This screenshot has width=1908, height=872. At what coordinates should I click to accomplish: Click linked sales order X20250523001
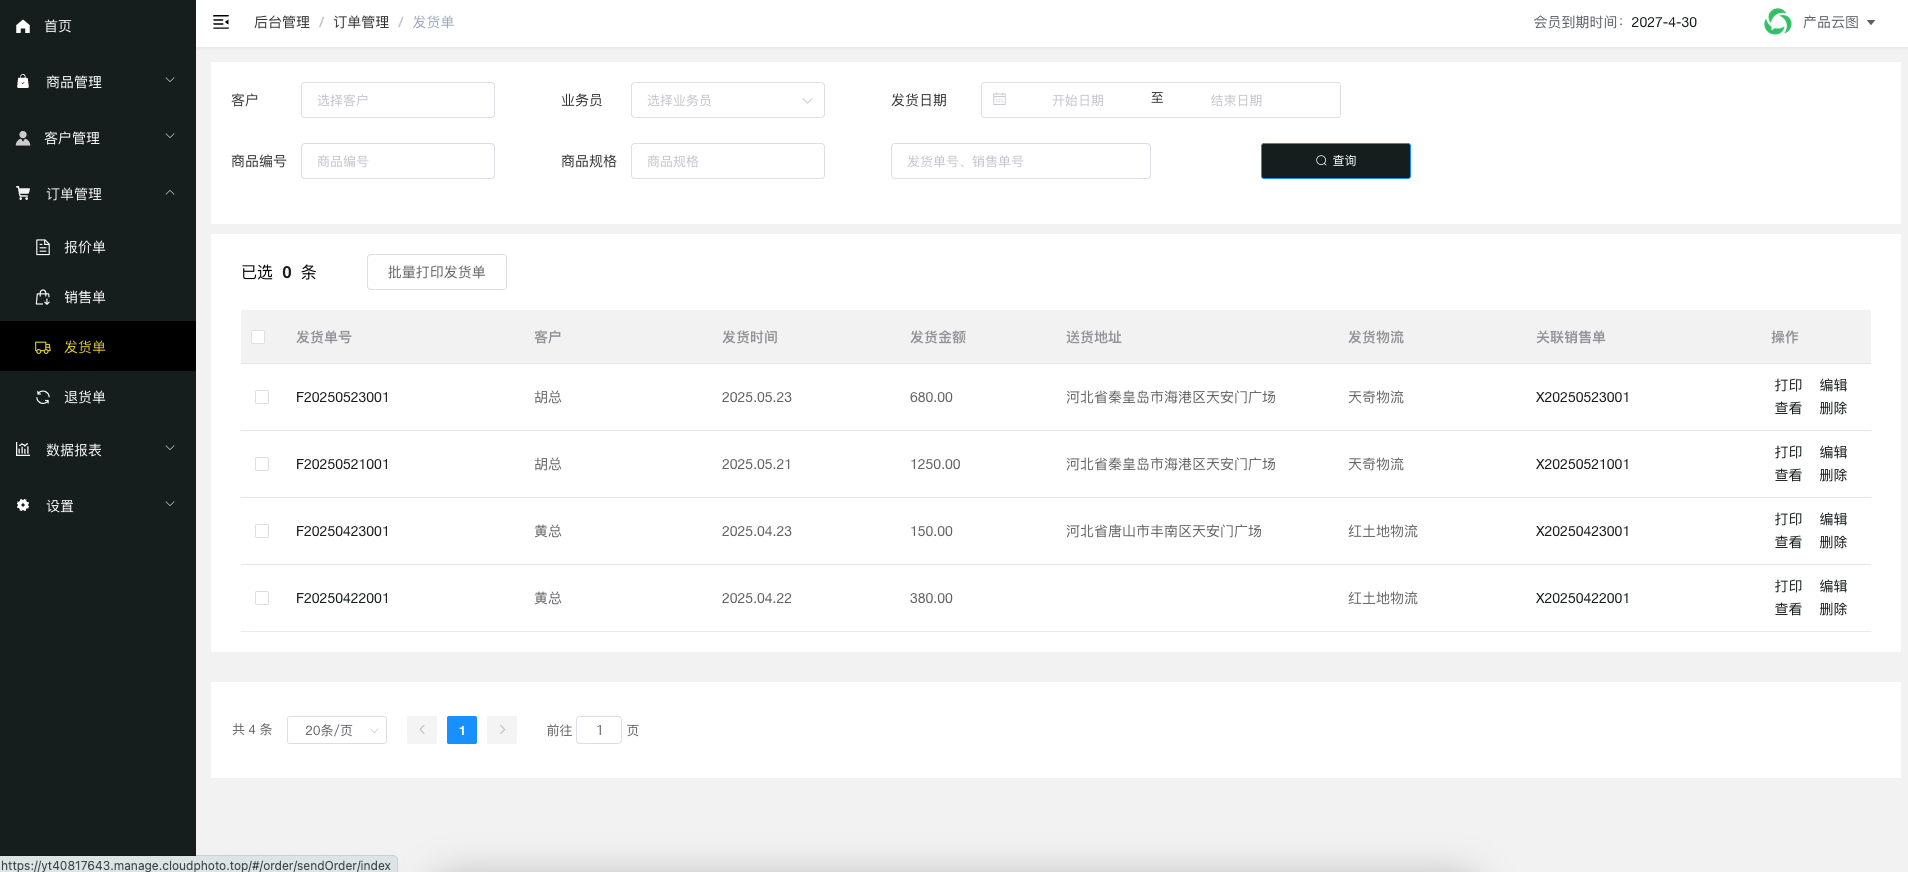tap(1582, 397)
